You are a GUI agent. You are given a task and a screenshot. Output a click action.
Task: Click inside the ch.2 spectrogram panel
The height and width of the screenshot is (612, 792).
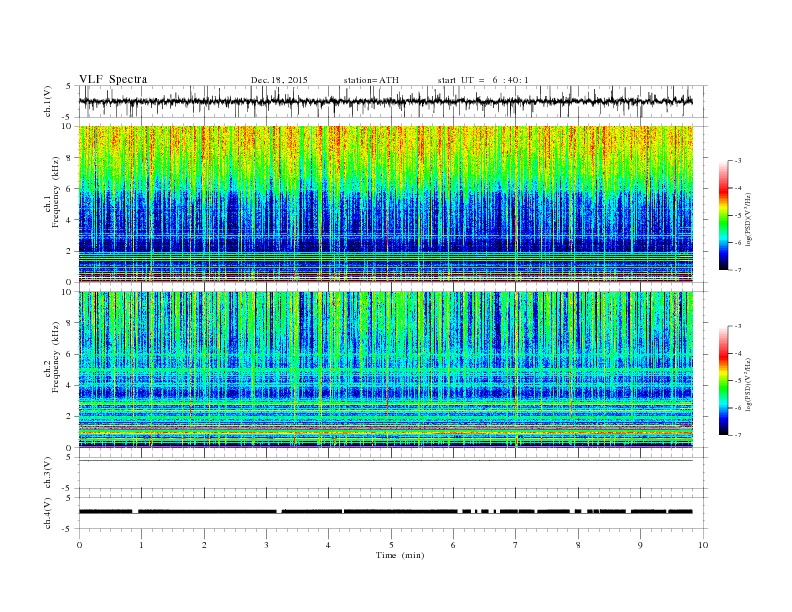(x=385, y=370)
